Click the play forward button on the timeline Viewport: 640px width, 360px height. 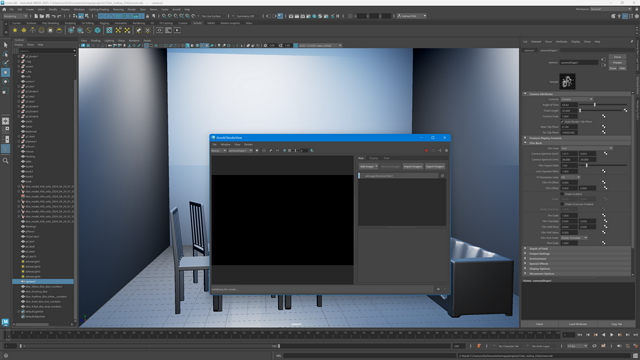tap(611, 335)
